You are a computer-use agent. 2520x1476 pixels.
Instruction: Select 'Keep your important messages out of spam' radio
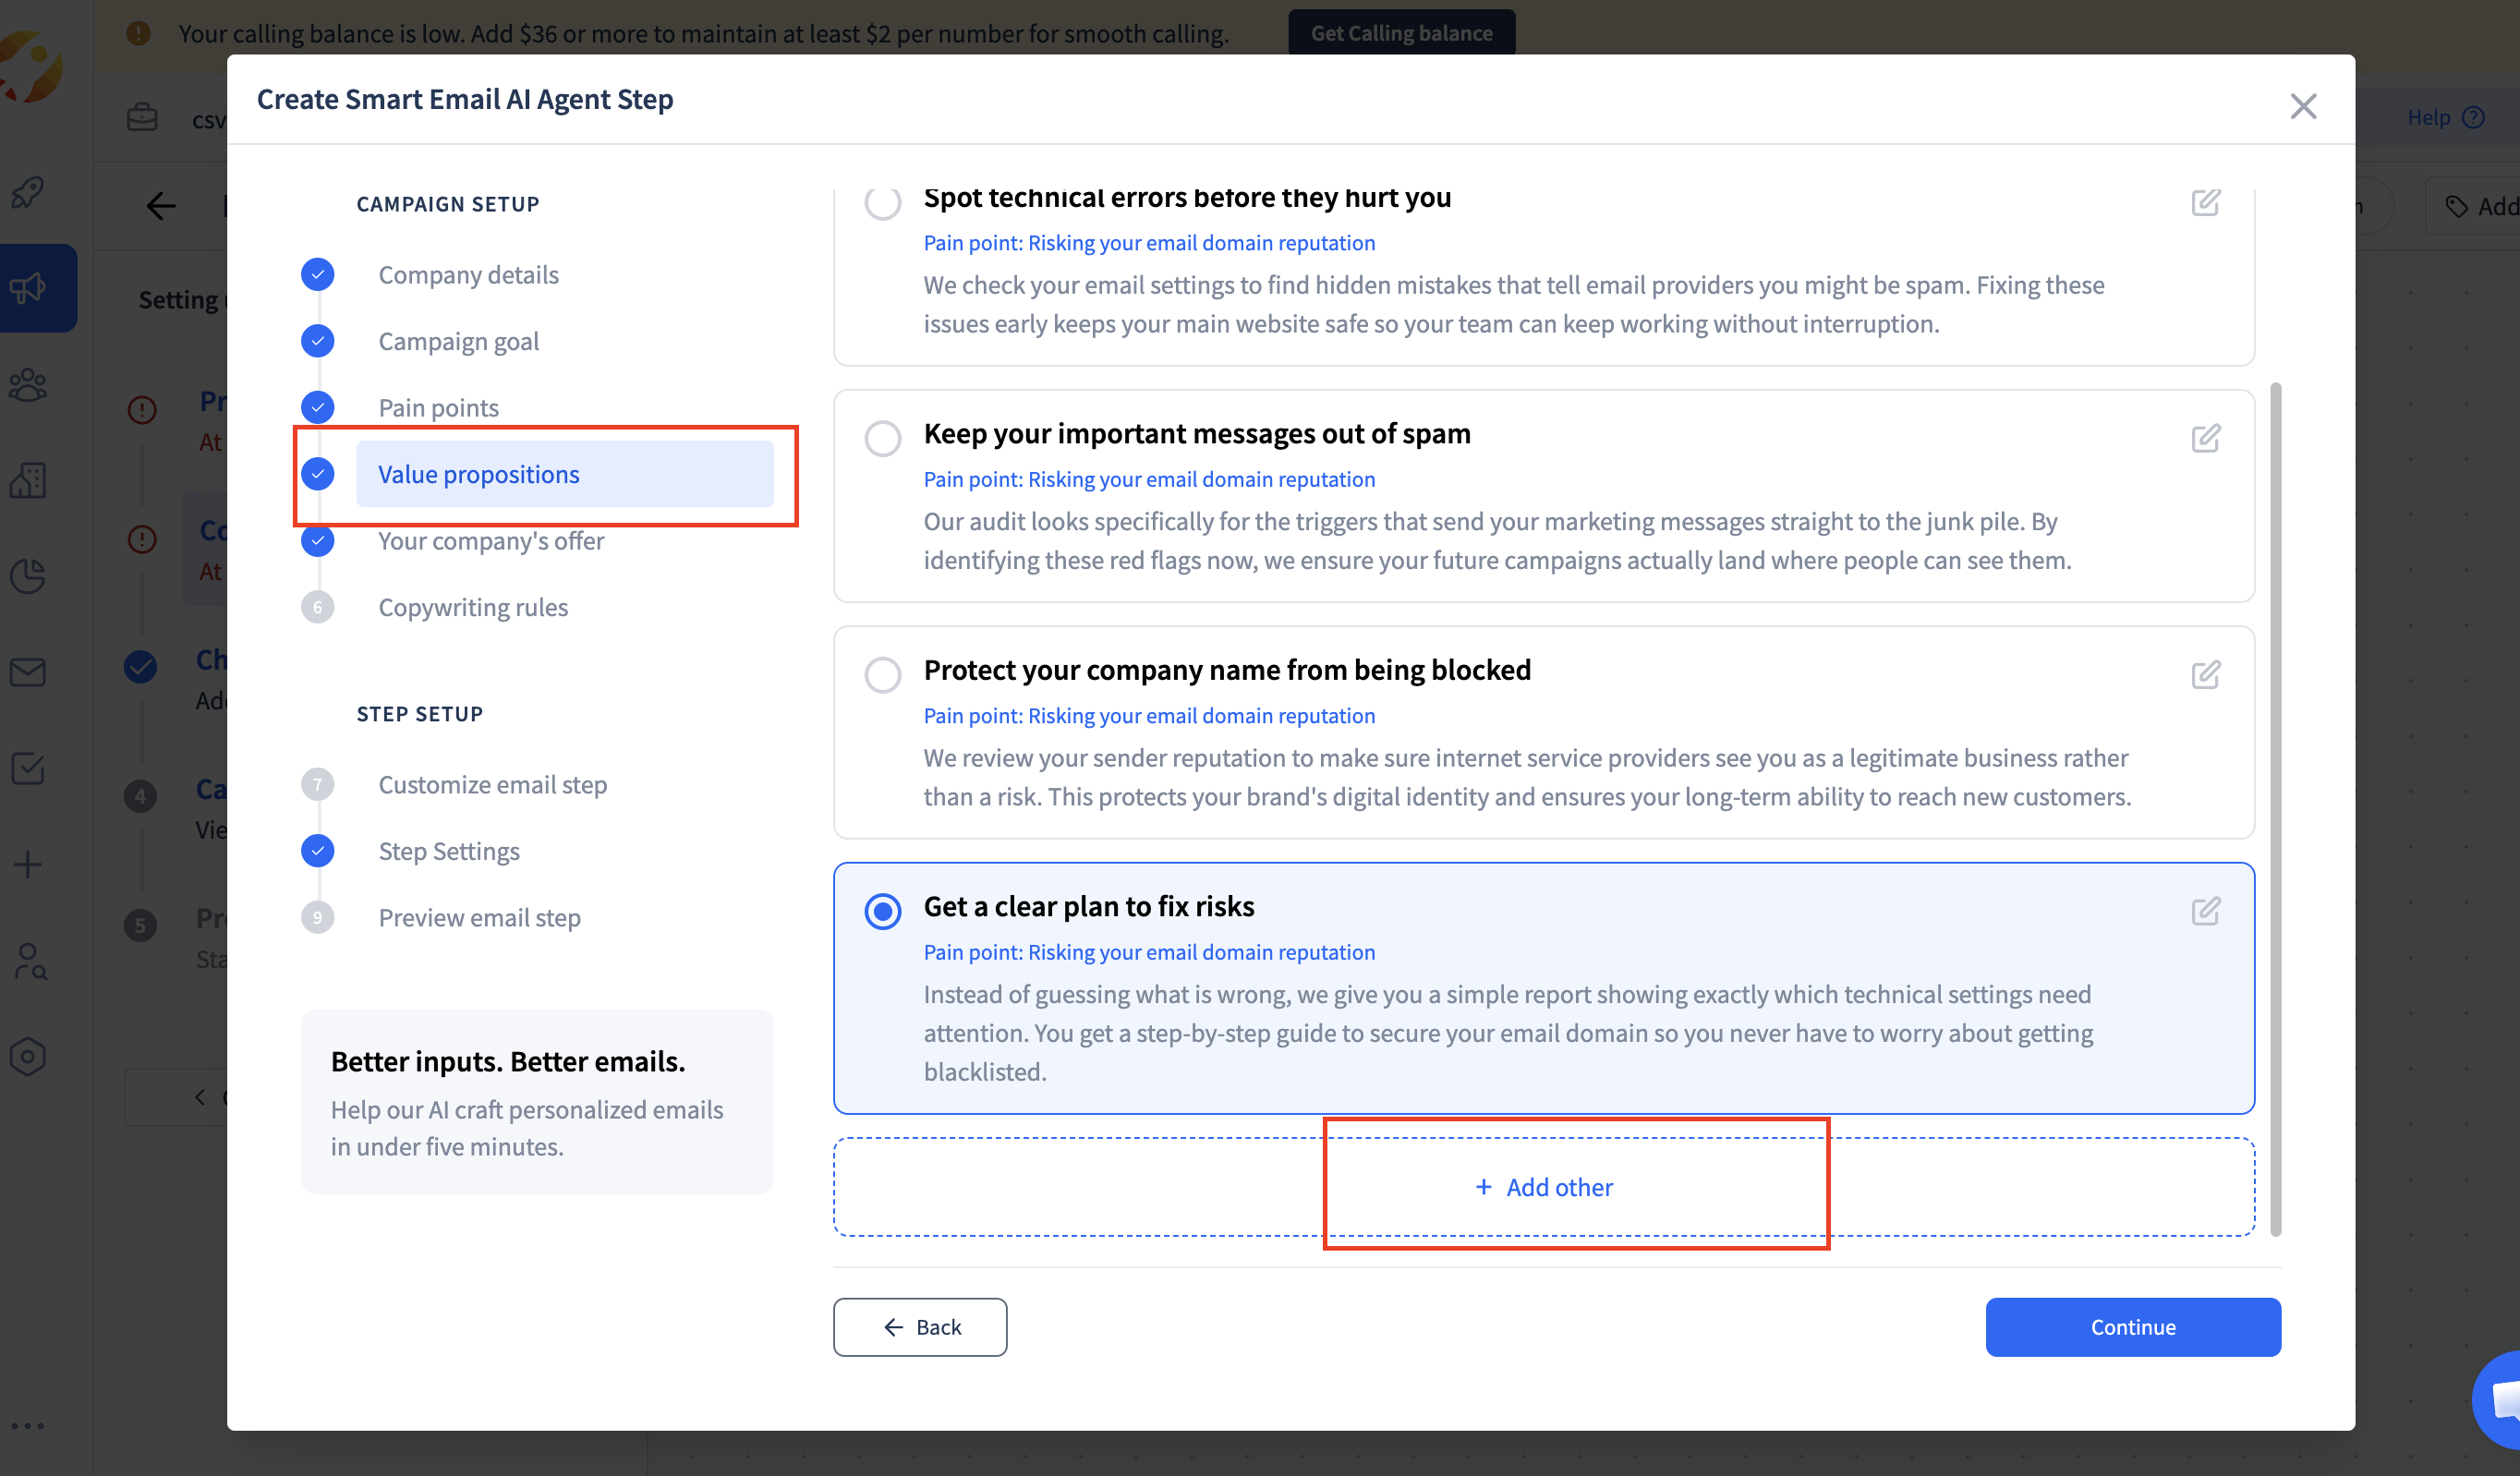click(x=882, y=438)
